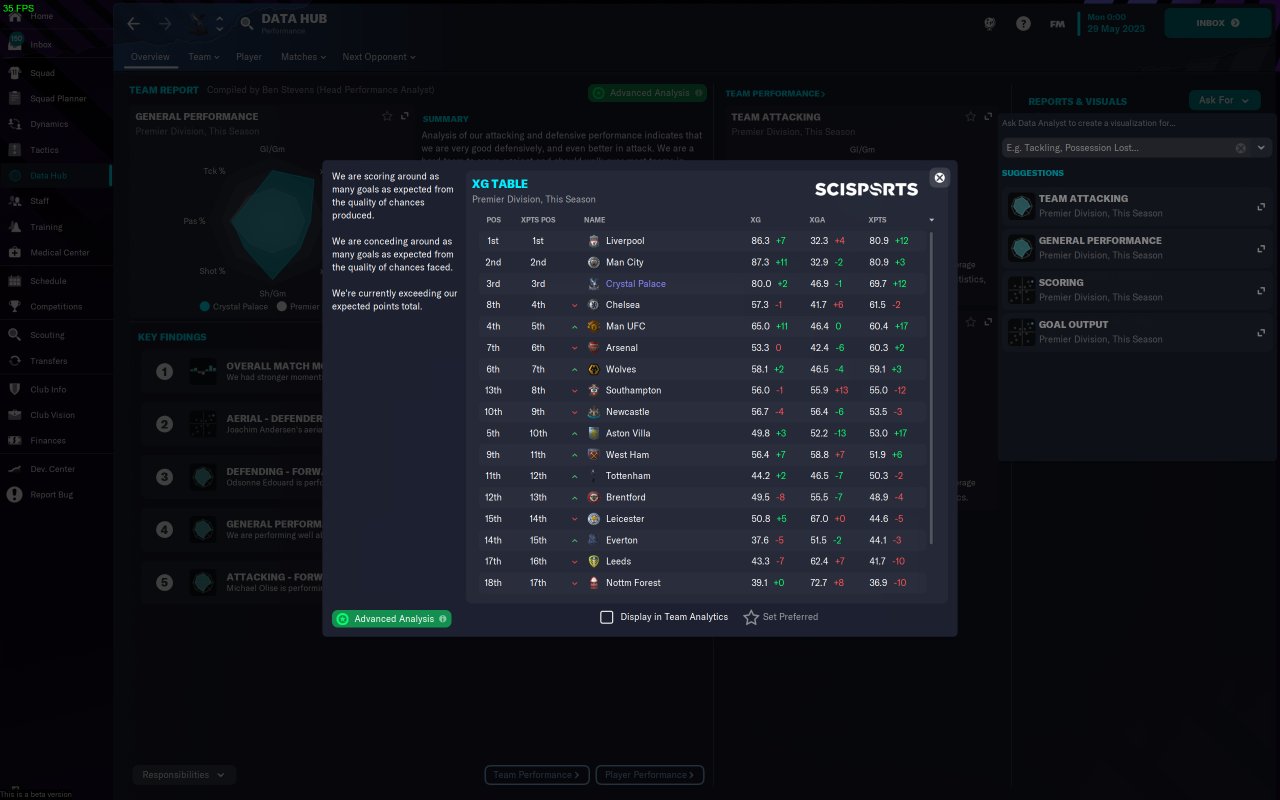Click the bottom Team Performance button

coord(536,775)
